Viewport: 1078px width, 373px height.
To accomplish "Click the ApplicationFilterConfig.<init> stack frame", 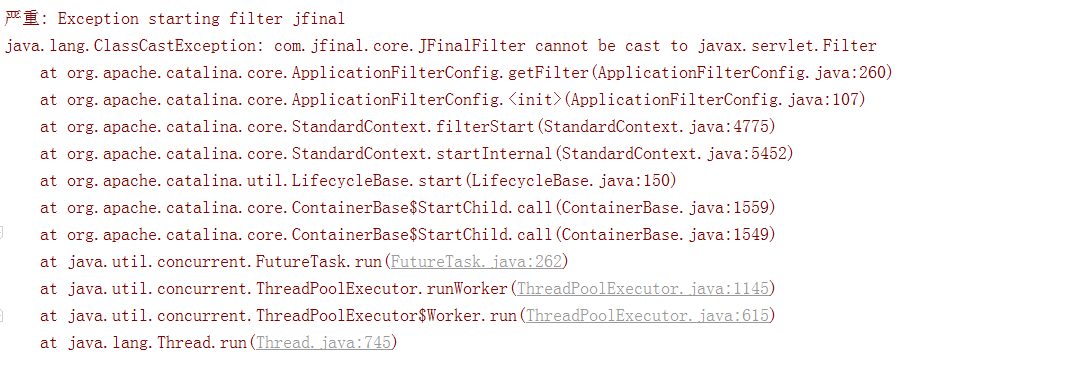I will coord(452,100).
